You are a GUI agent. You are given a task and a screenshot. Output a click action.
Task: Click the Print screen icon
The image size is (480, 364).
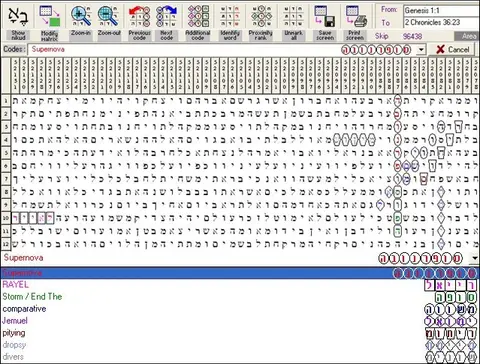[355, 16]
